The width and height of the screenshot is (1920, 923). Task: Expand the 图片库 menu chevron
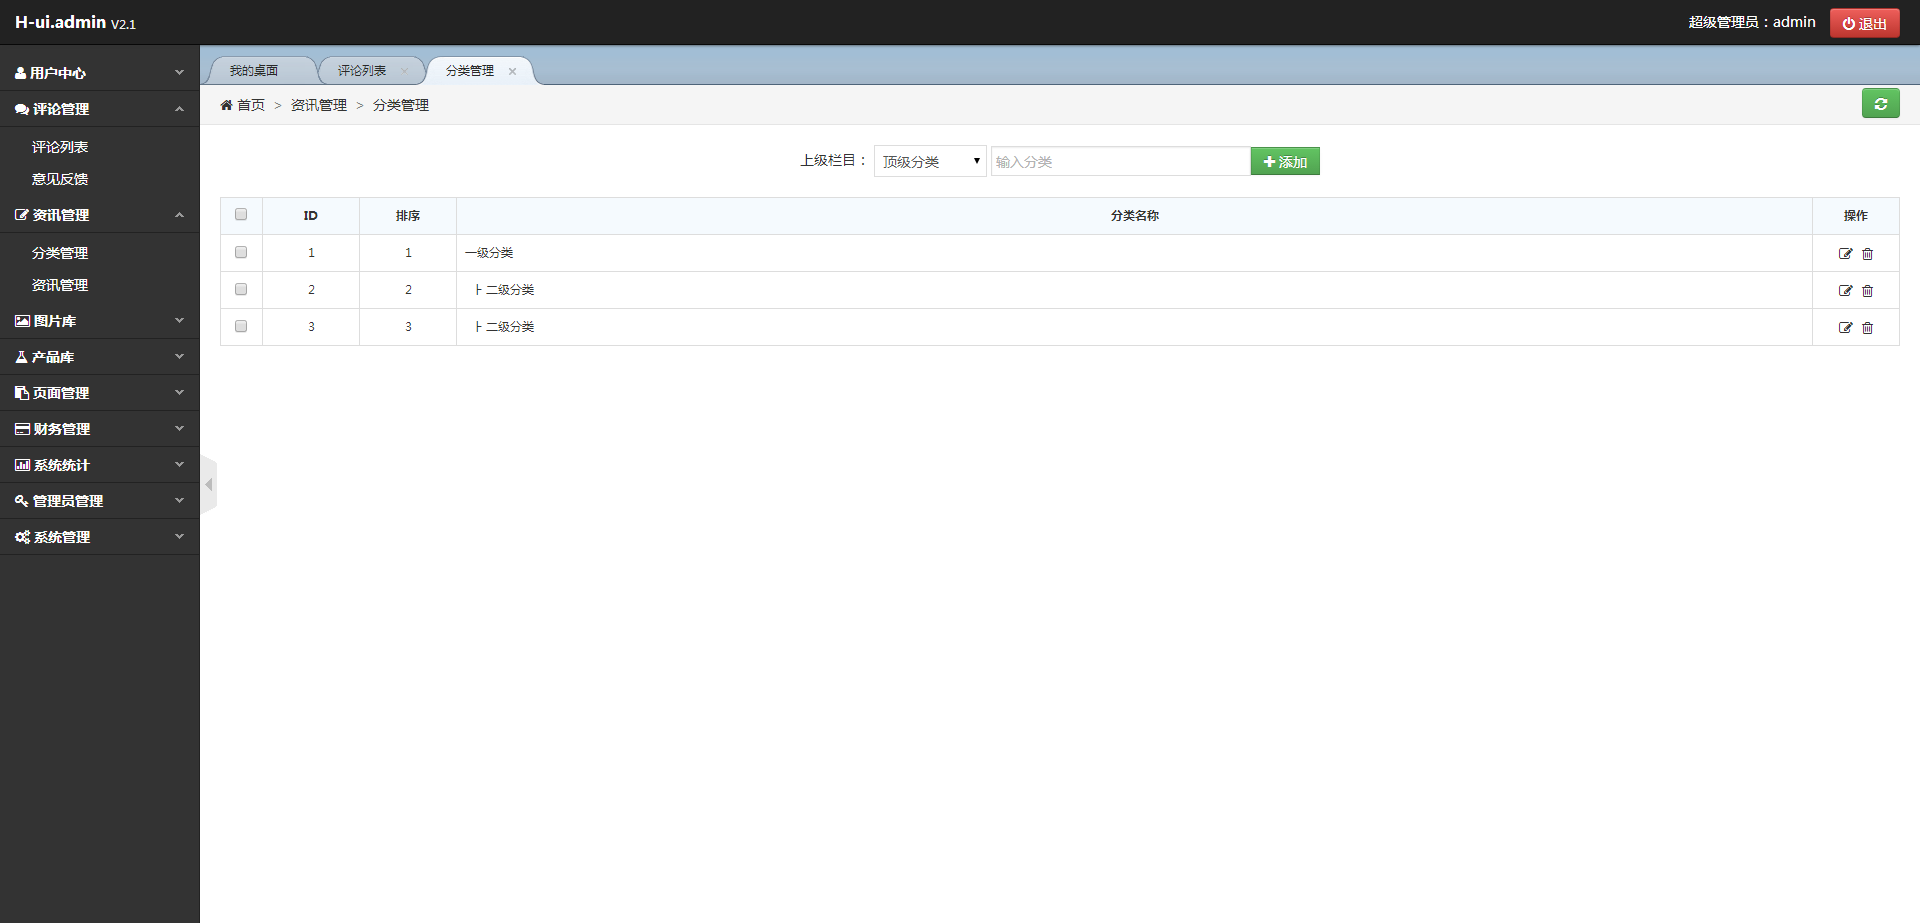point(179,320)
